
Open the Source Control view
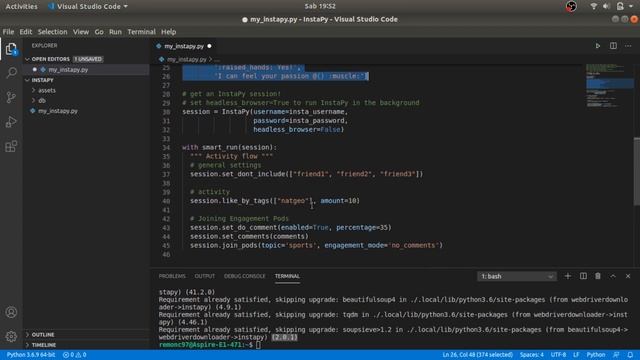pyautogui.click(x=11, y=97)
